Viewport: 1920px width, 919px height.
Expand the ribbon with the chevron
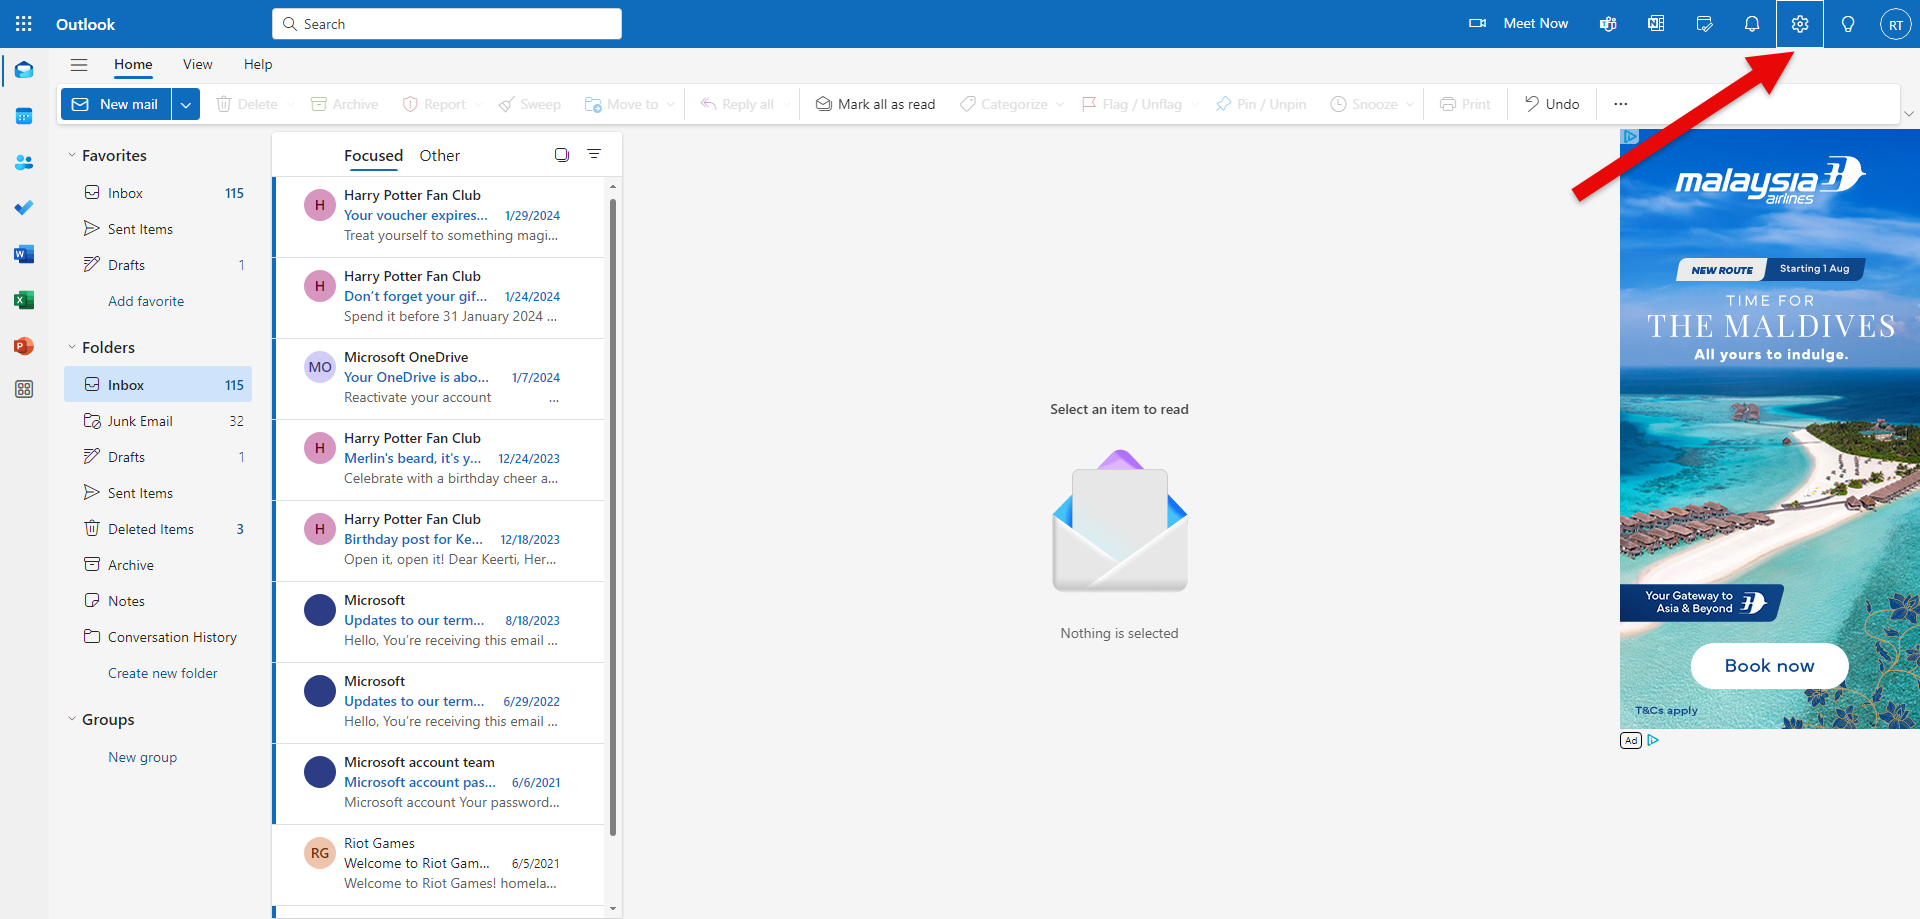pos(1909,113)
